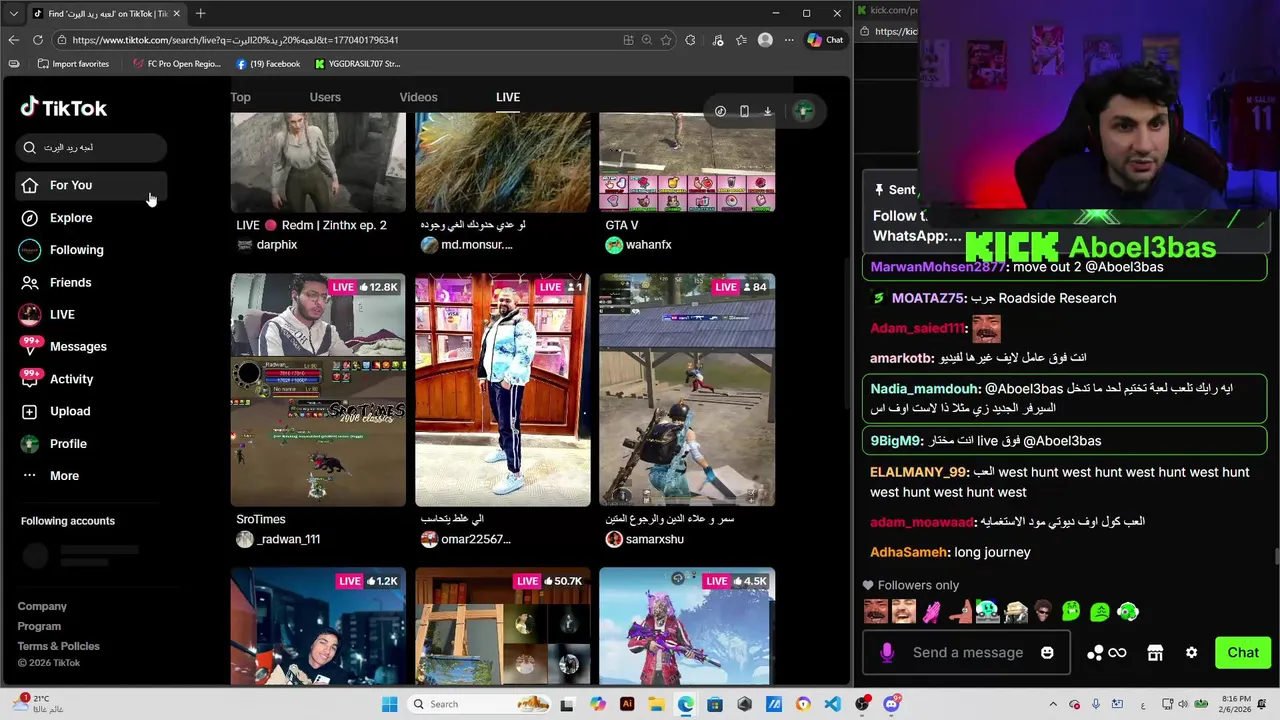Open the Edge profile avatar menu
Viewport: 1280px width, 720px height.
(x=765, y=40)
